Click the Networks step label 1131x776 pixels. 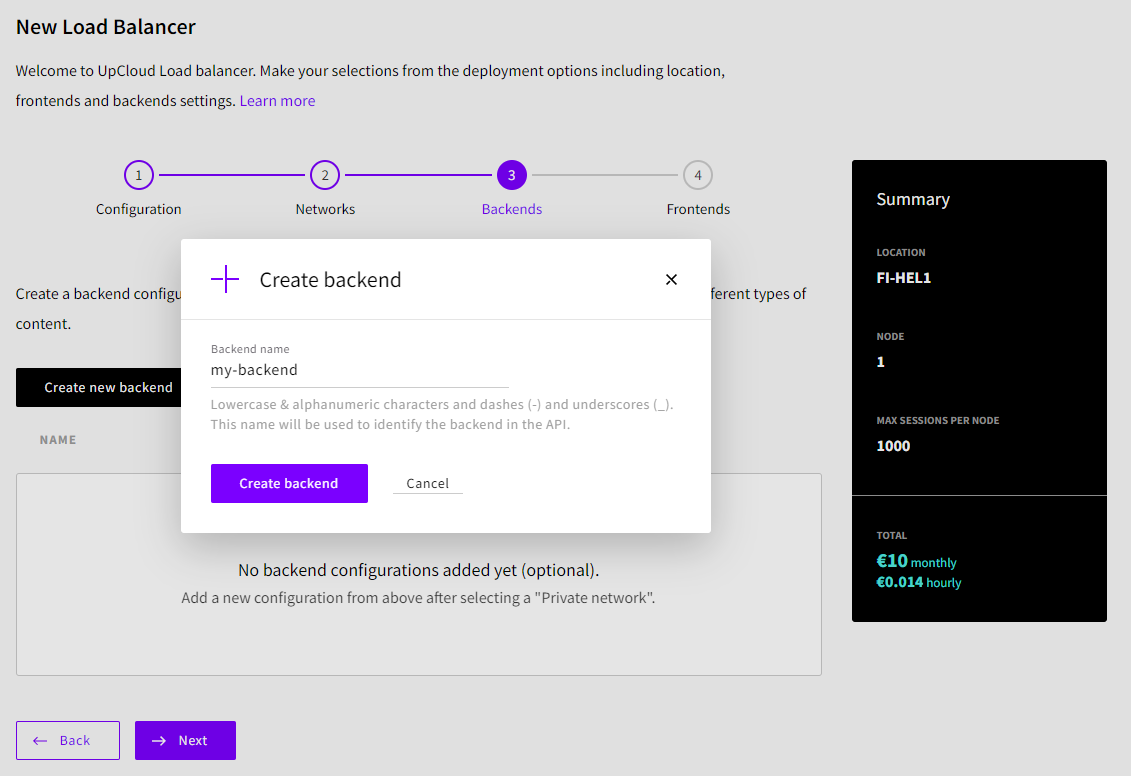pos(325,209)
